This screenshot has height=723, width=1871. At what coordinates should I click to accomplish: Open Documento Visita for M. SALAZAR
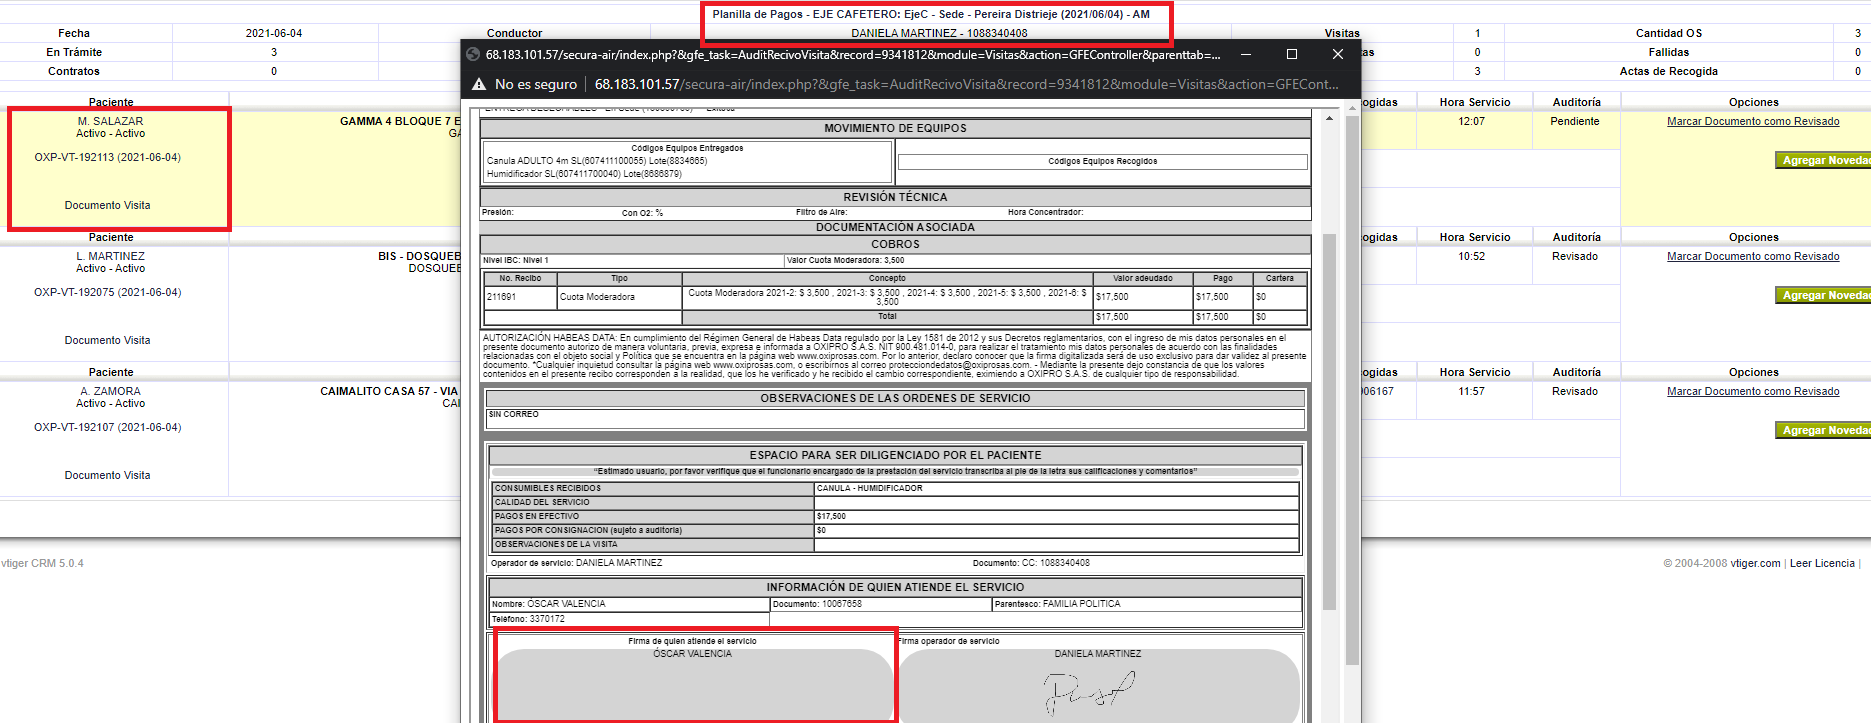click(108, 205)
